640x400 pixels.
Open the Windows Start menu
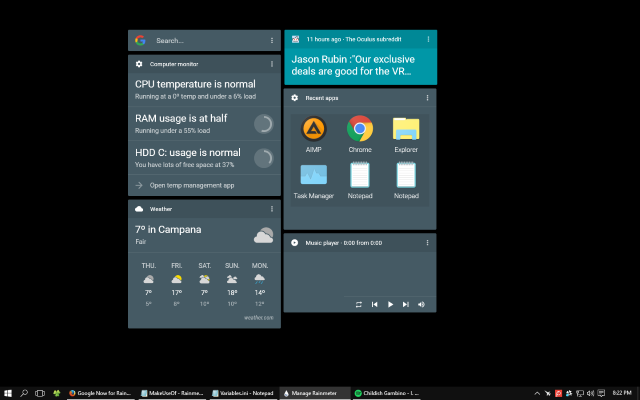(x=8, y=393)
